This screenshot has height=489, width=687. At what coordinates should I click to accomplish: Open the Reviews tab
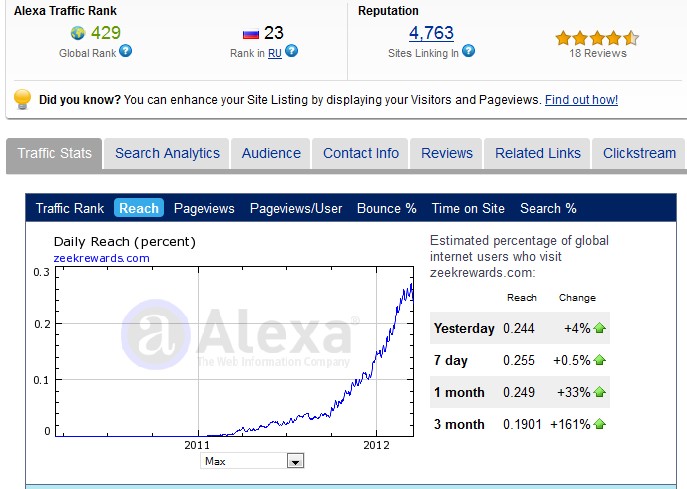[446, 153]
